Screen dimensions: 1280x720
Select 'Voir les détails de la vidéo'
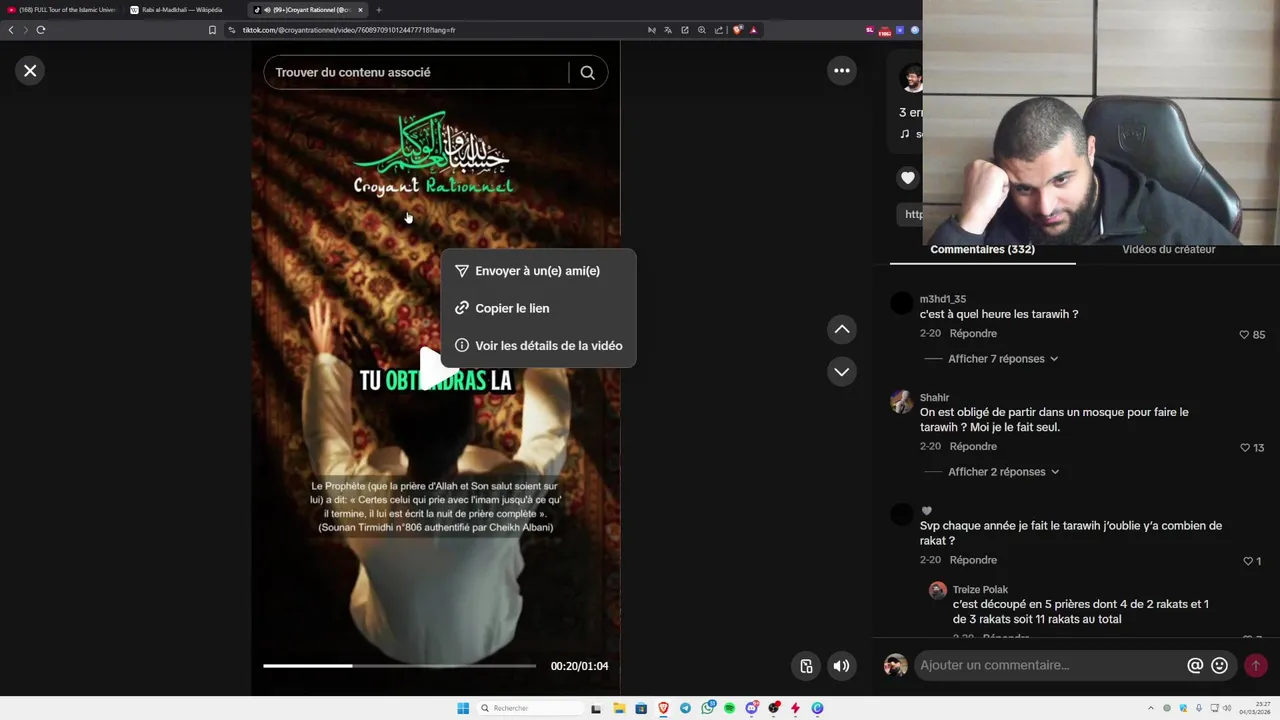pos(538,346)
